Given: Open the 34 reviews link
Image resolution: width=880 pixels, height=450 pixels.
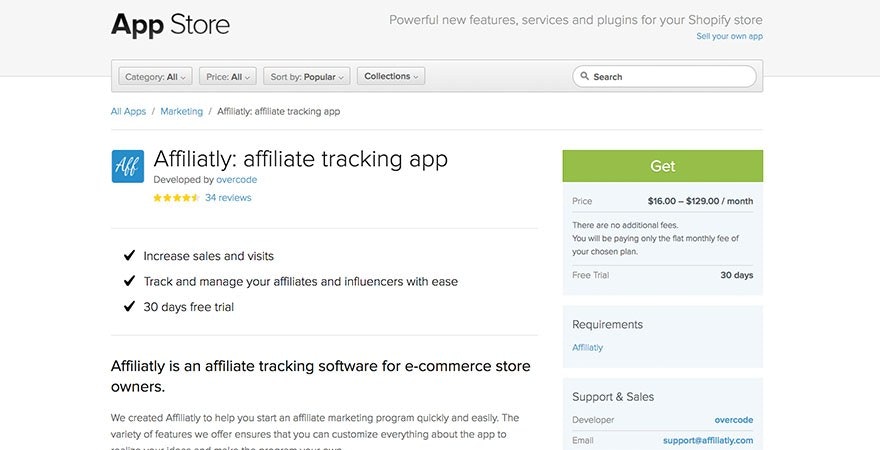Looking at the screenshot, I should pyautogui.click(x=228, y=198).
